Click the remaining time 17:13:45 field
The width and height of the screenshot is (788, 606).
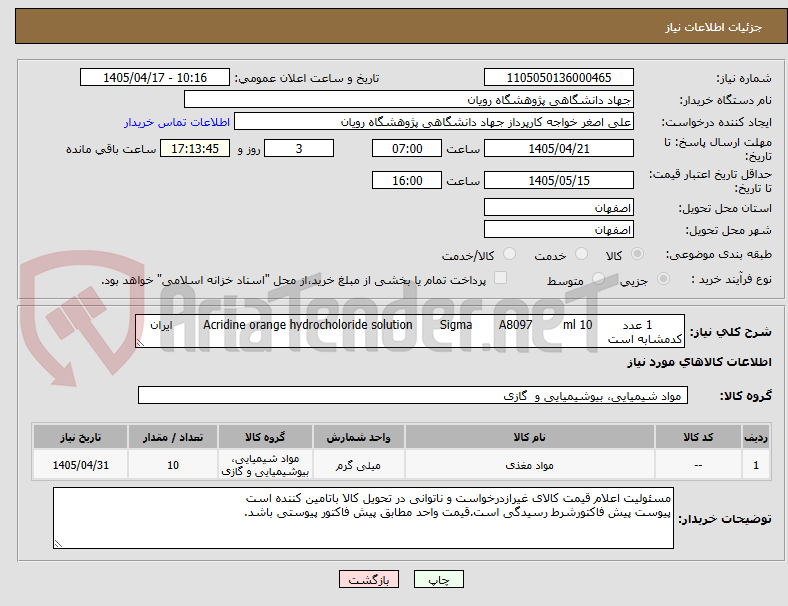(194, 149)
